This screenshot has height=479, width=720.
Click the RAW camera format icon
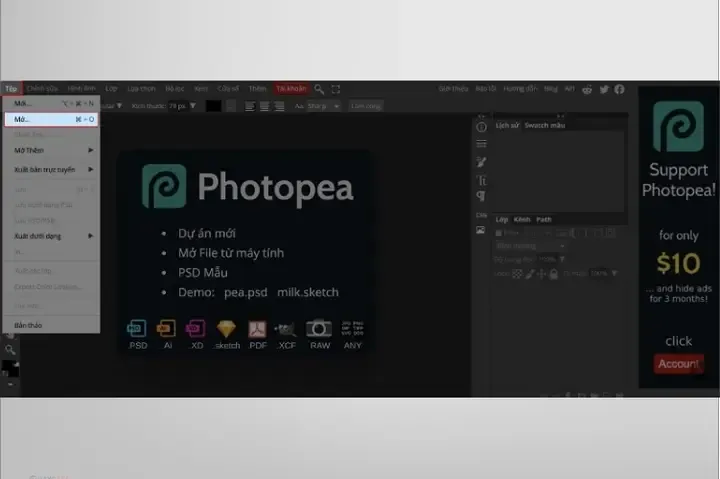coord(319,330)
